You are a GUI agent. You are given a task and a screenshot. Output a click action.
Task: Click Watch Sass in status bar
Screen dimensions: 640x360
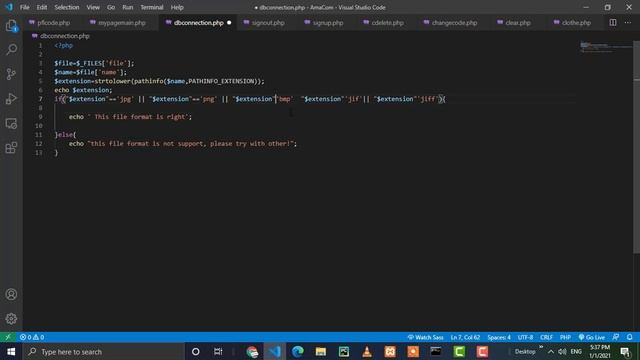[425, 337]
